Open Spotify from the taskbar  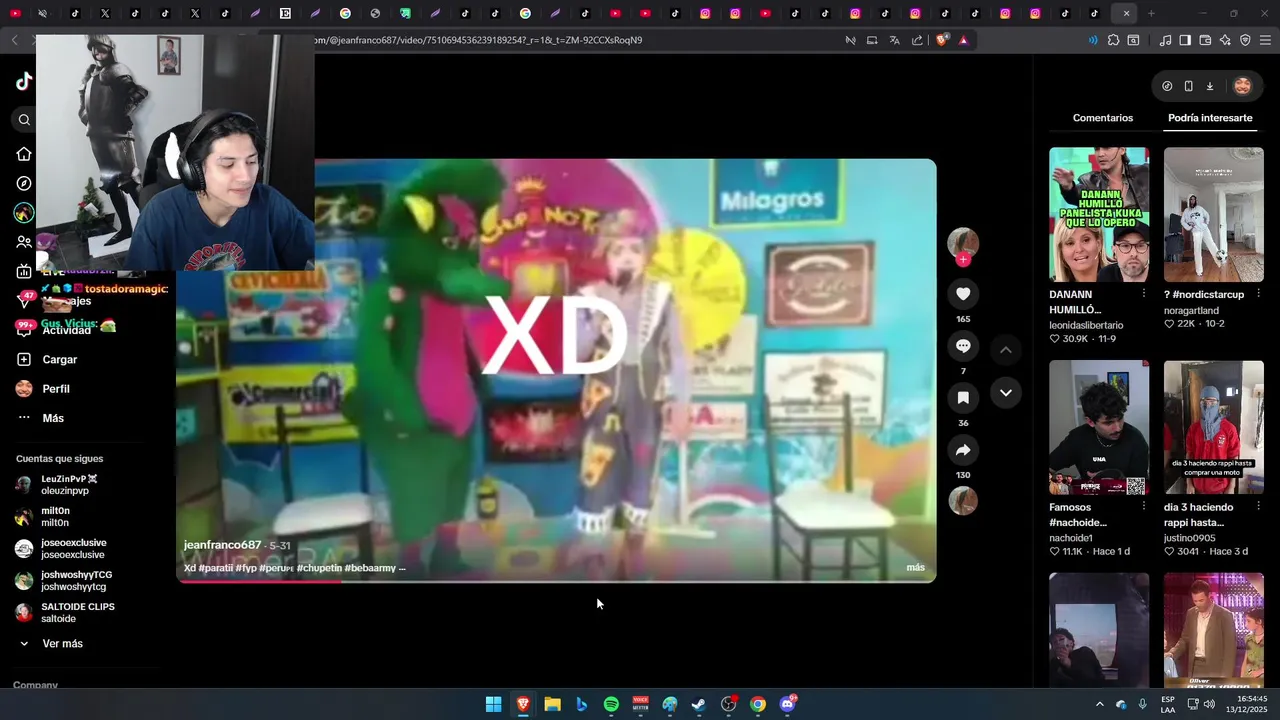point(611,704)
